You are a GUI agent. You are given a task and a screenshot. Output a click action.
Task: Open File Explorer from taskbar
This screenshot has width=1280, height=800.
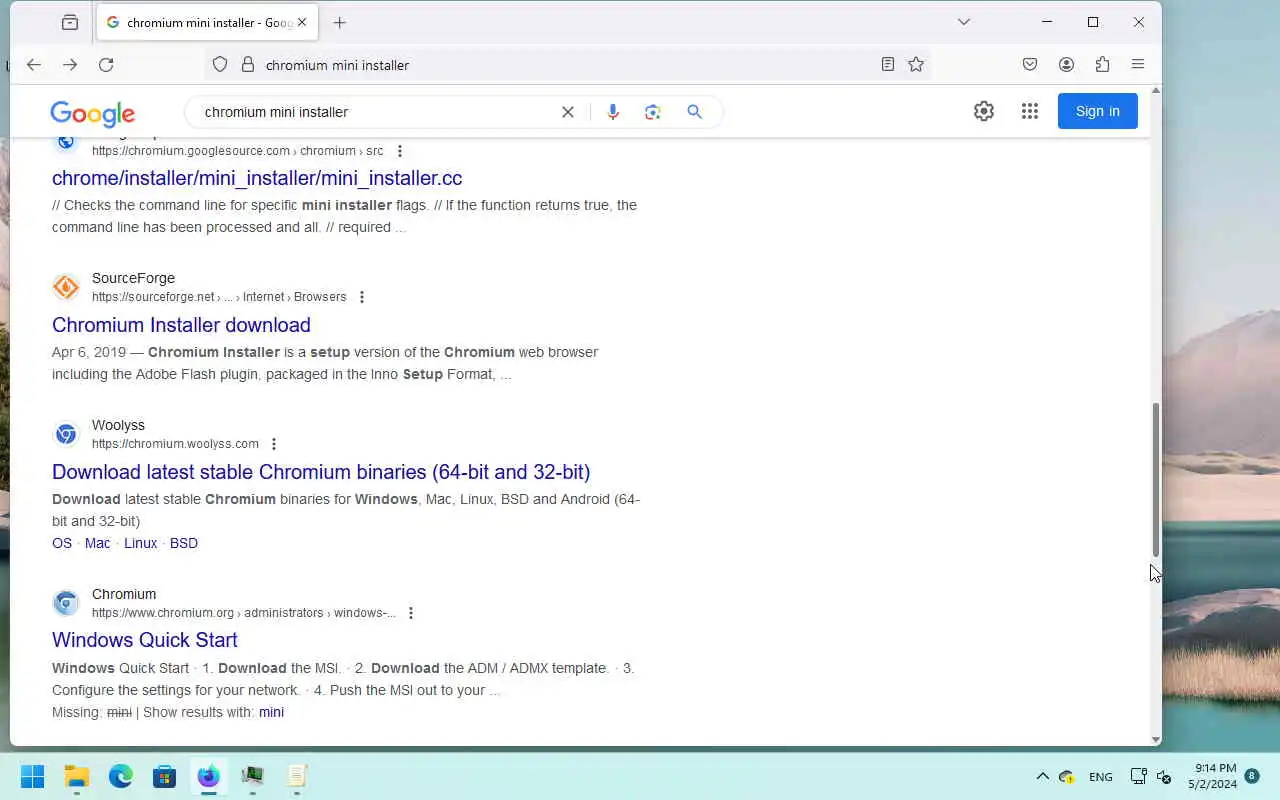[x=77, y=776]
